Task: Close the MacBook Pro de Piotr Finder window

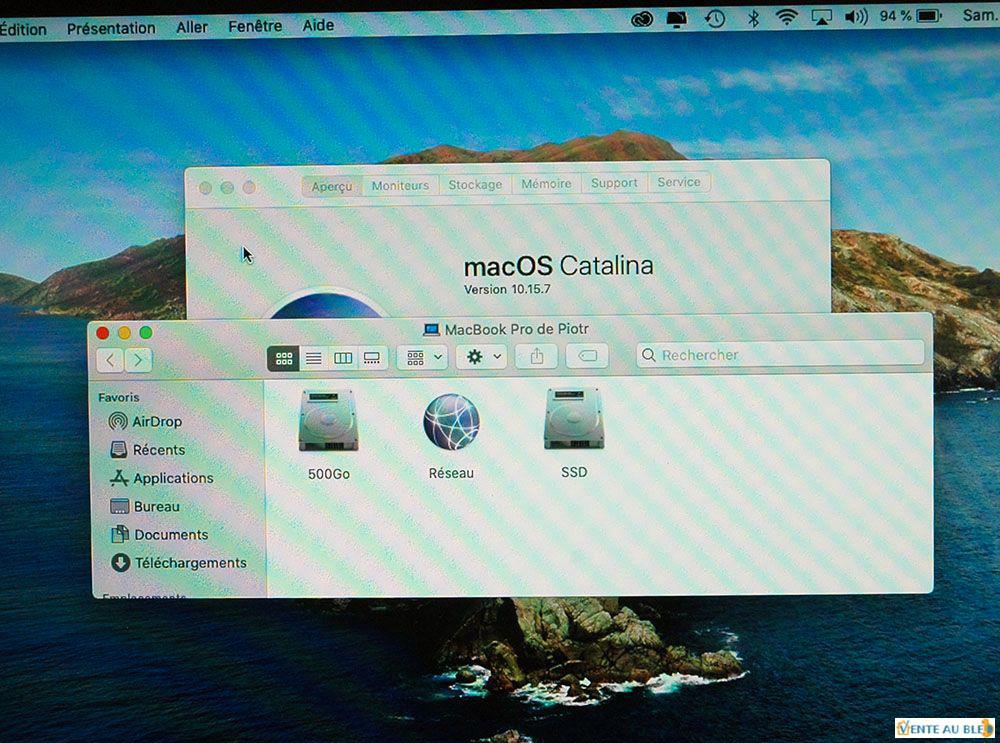Action: pyautogui.click(x=102, y=333)
